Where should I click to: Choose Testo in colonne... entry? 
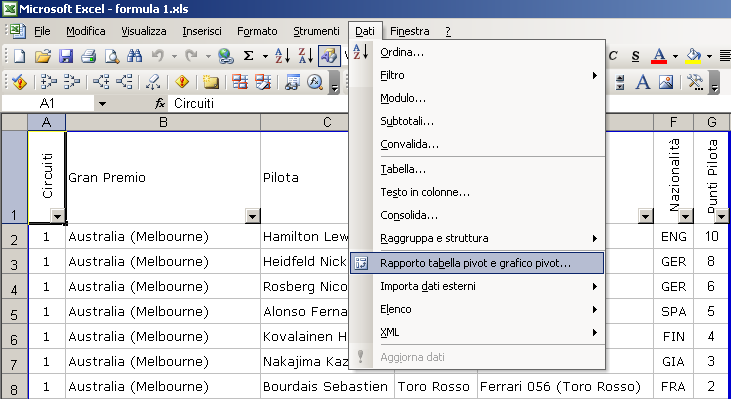tap(477, 192)
